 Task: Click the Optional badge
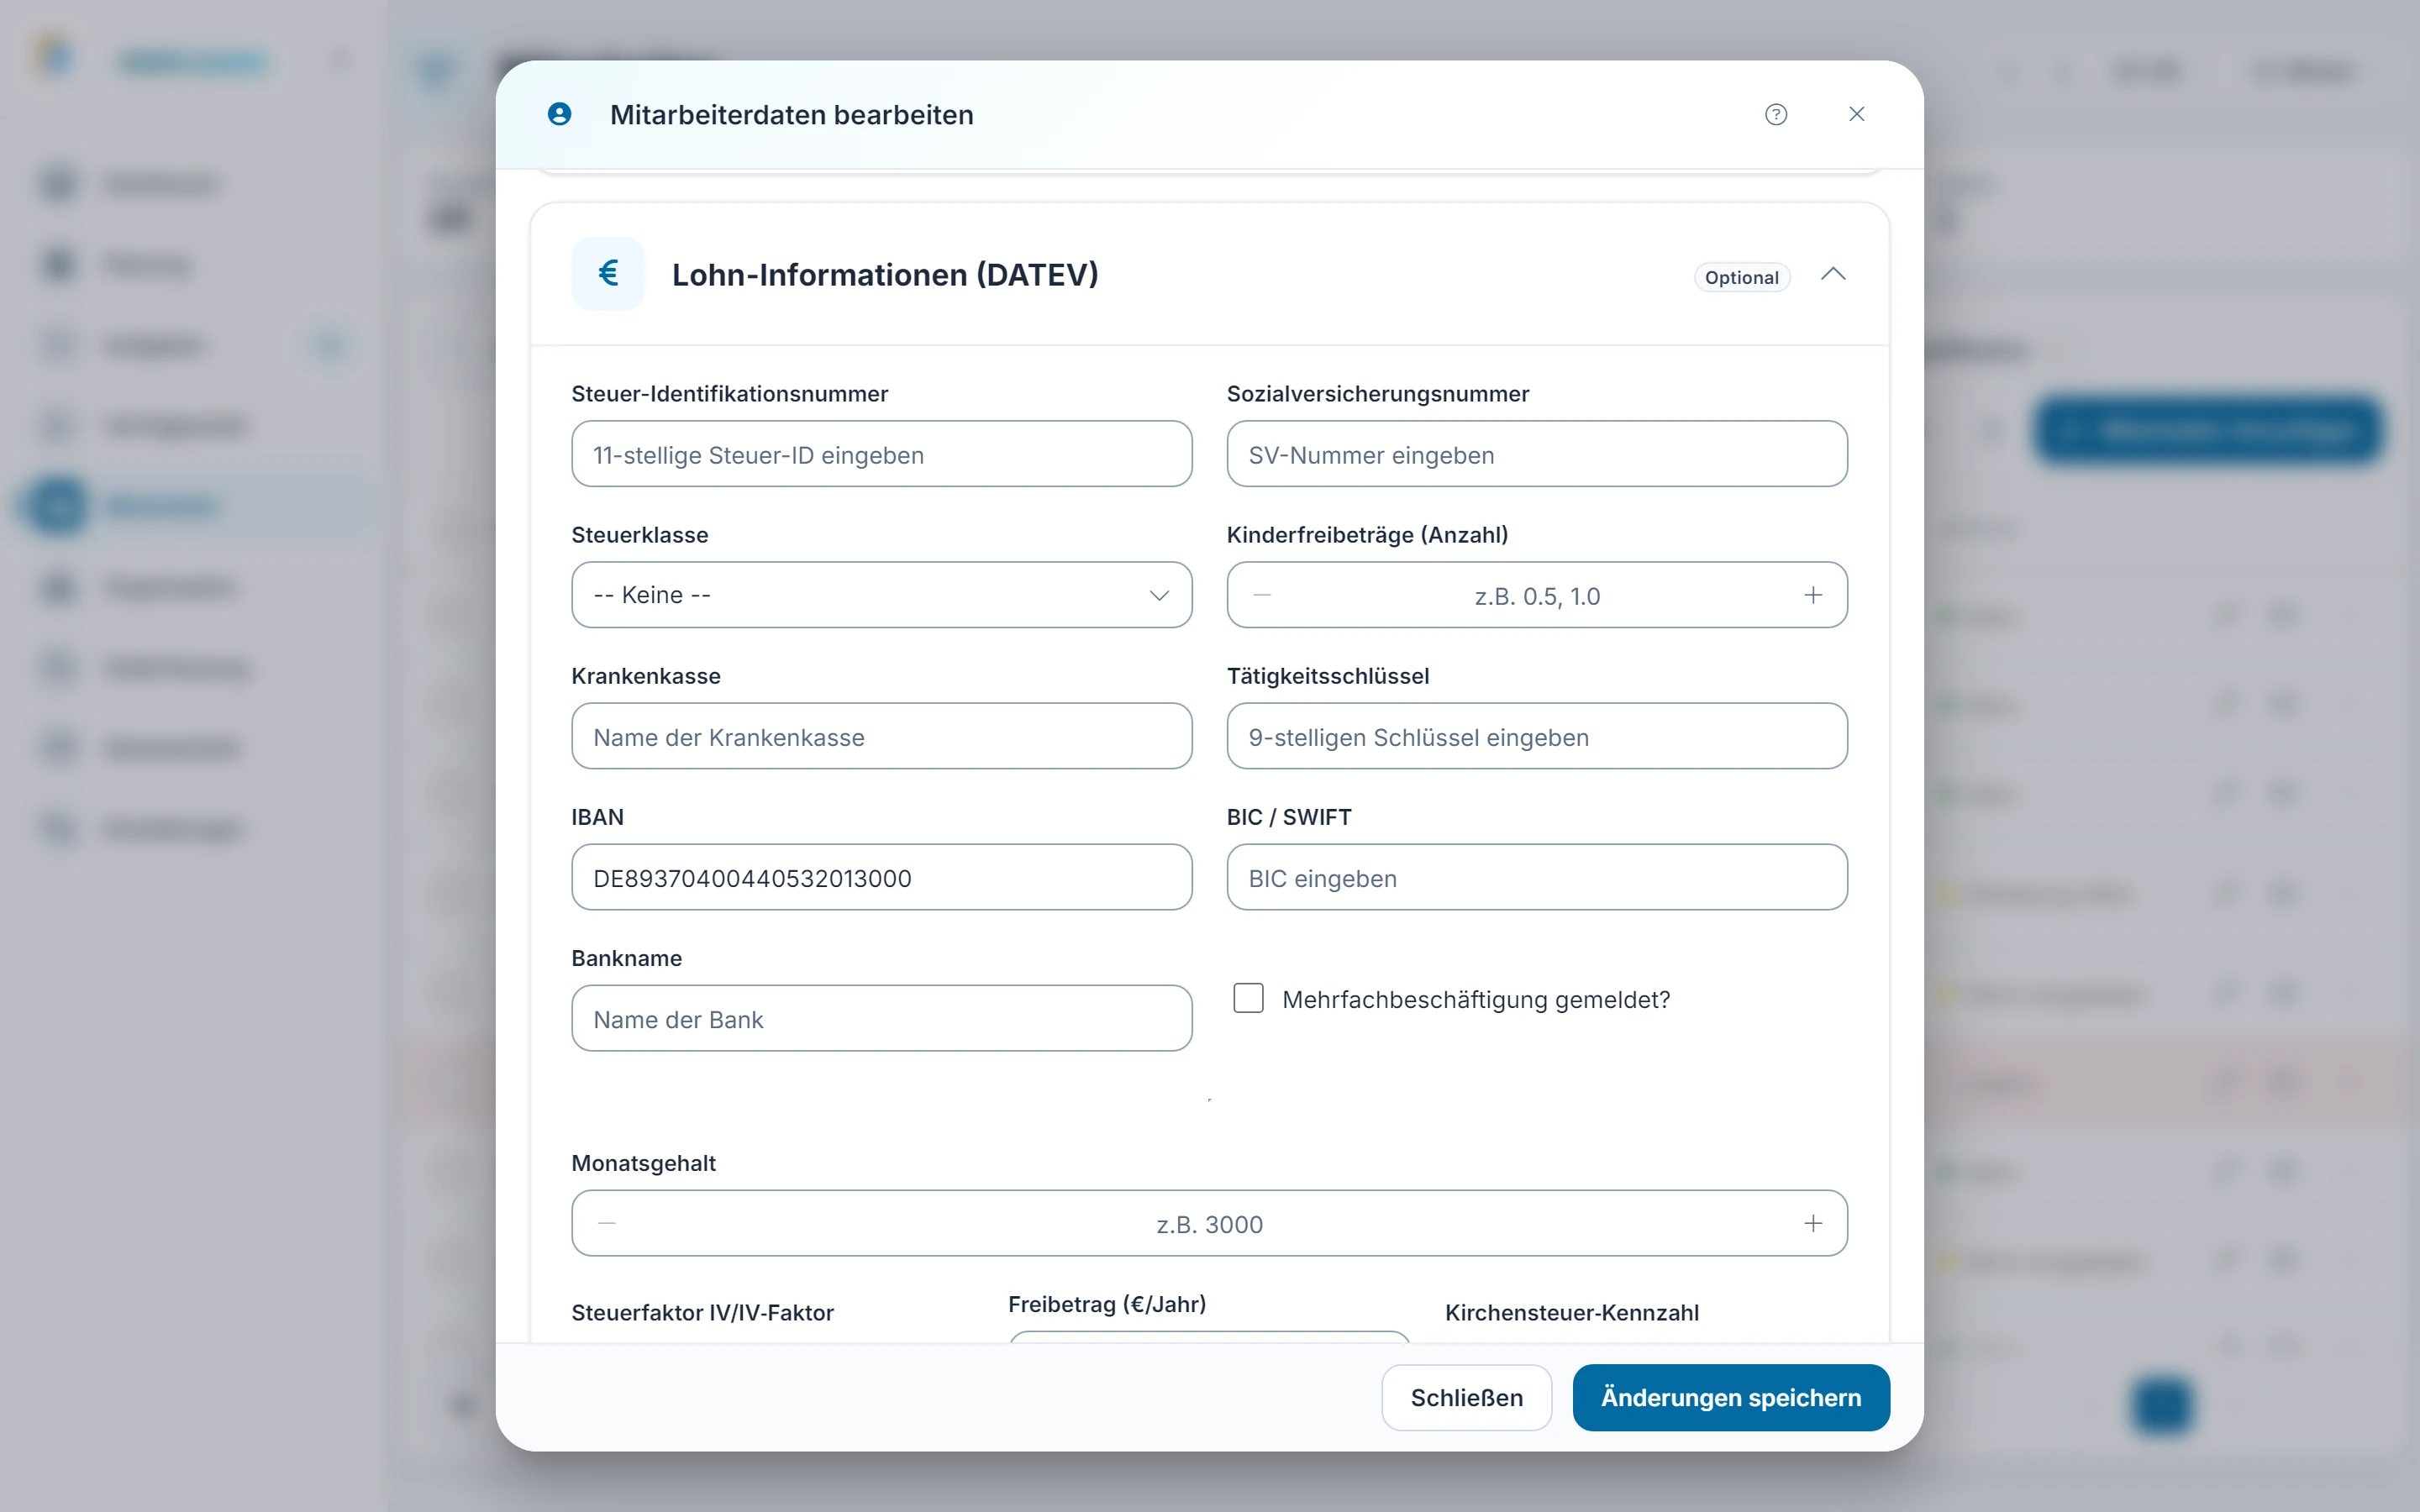(1741, 277)
